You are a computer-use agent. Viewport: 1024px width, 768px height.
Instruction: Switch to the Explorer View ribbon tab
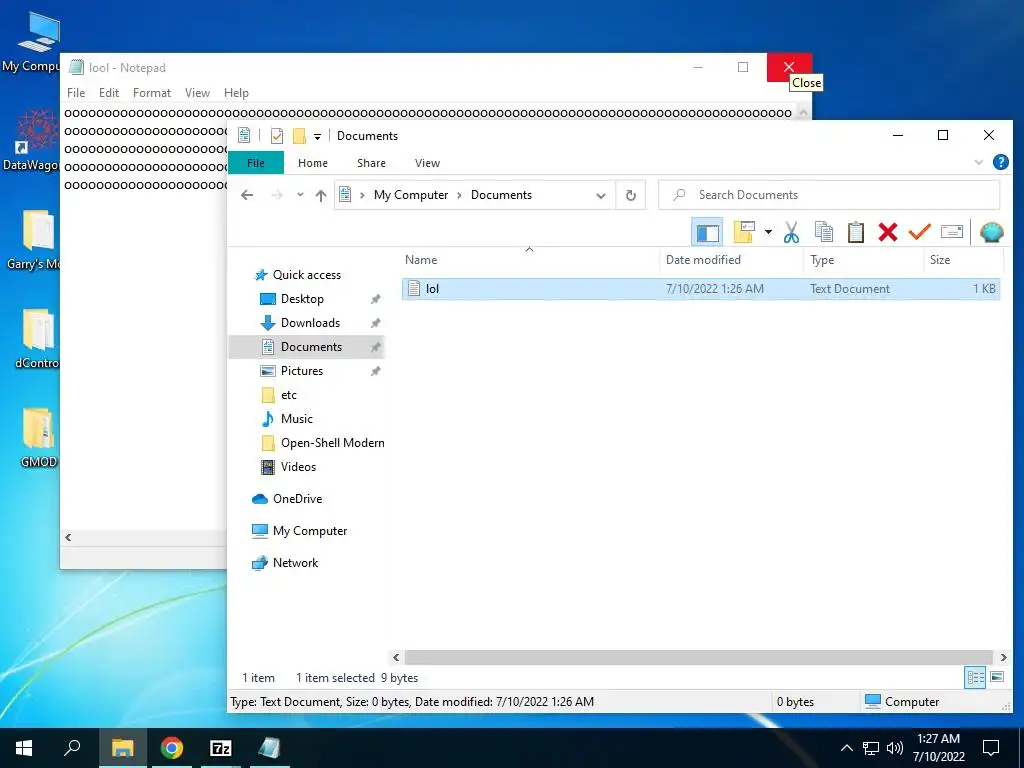pyautogui.click(x=427, y=163)
